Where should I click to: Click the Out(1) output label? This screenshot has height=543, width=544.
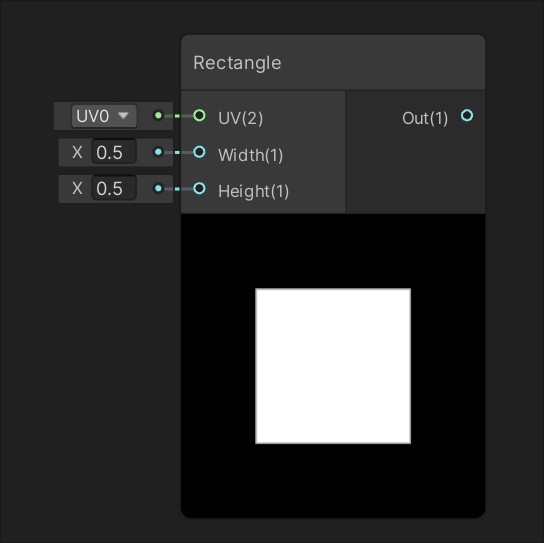pos(425,118)
